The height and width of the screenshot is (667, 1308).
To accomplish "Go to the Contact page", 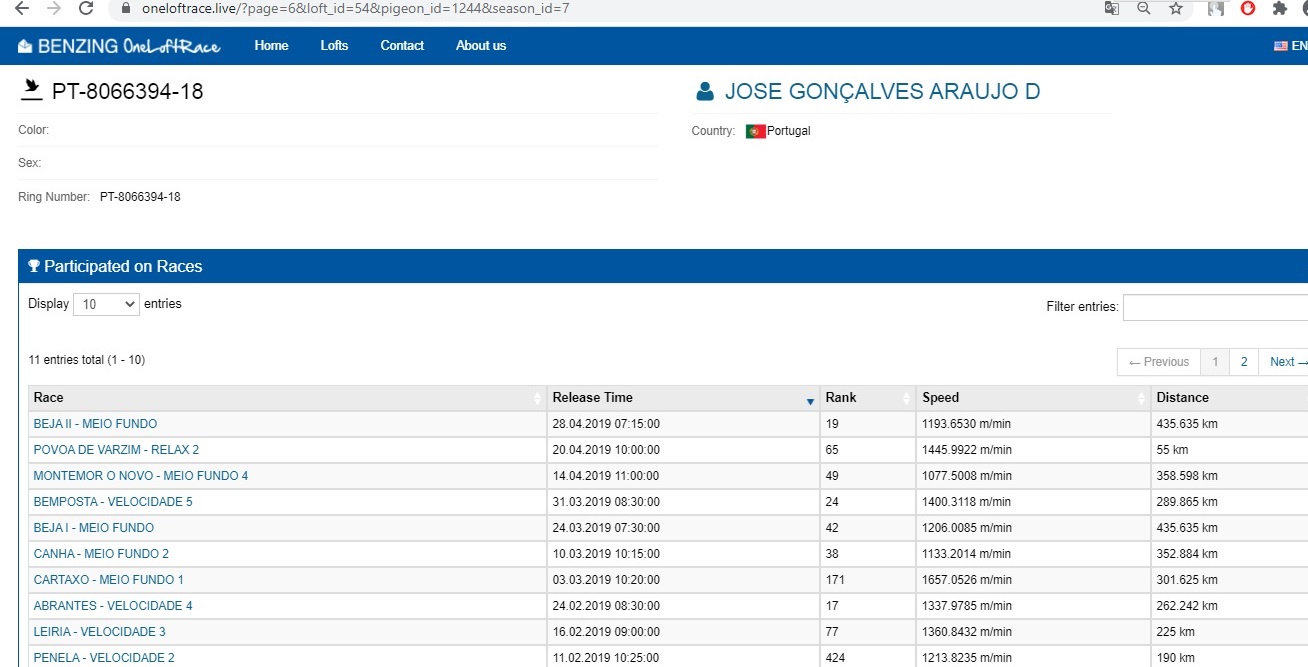I will (402, 46).
